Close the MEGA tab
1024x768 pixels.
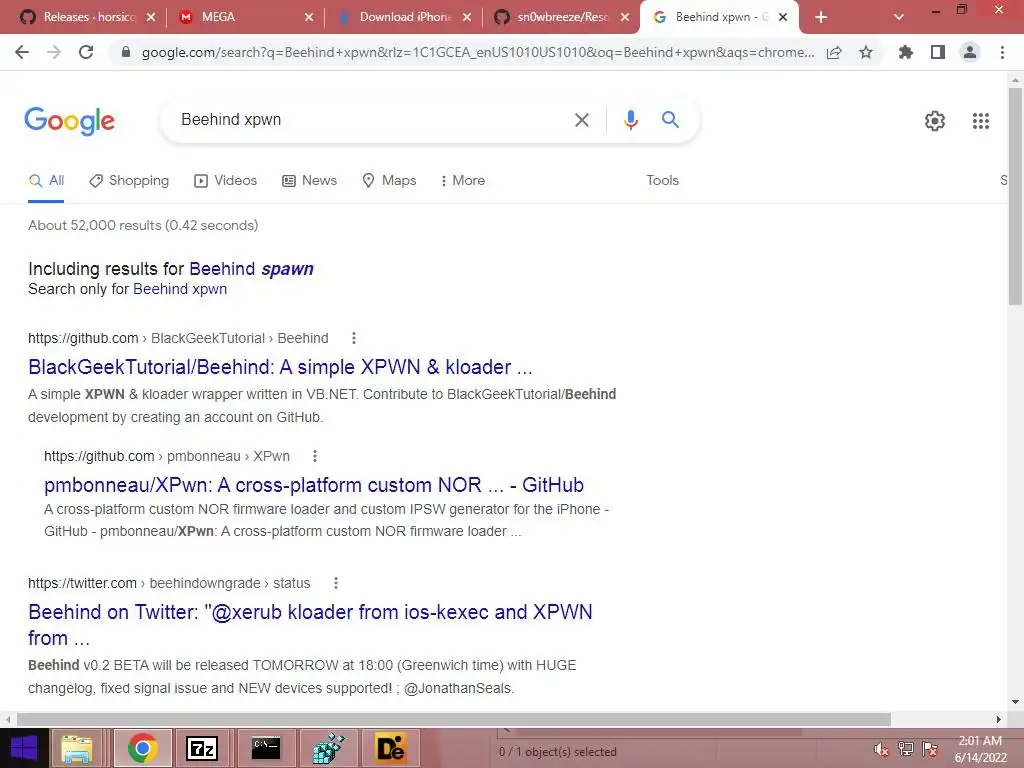(309, 17)
